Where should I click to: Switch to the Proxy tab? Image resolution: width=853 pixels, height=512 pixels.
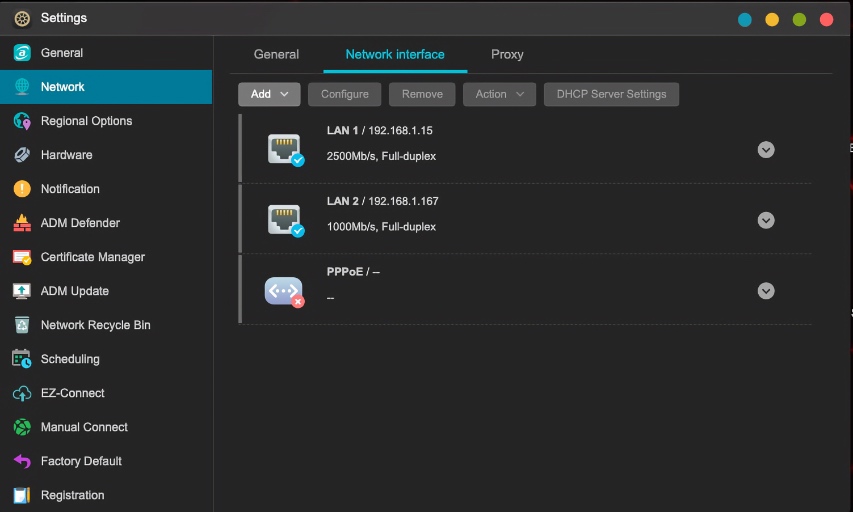click(x=507, y=54)
